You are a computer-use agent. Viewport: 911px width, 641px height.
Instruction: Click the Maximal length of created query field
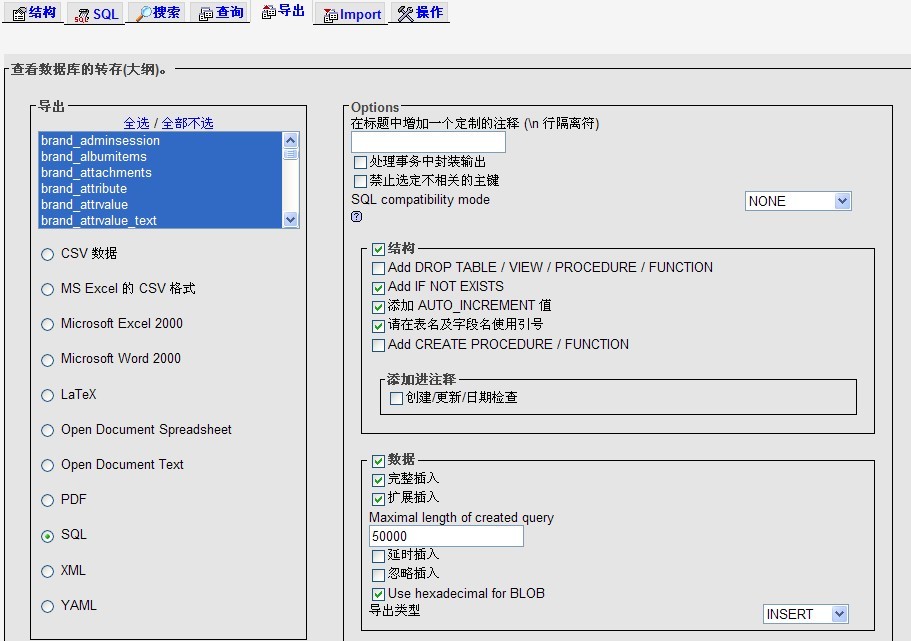click(446, 536)
